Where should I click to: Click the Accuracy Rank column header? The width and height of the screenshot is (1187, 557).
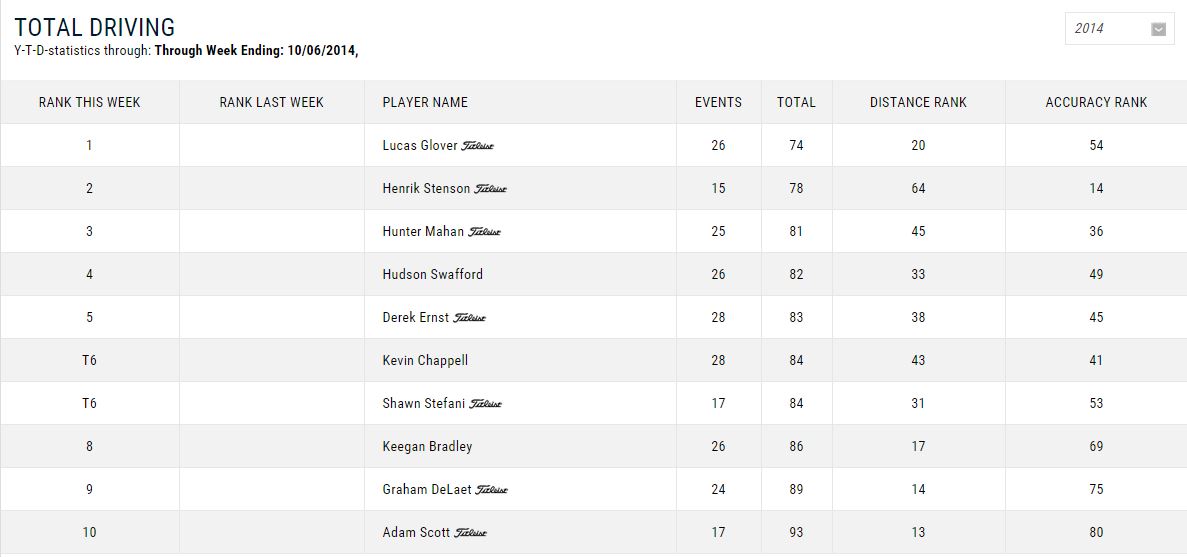tap(1096, 102)
